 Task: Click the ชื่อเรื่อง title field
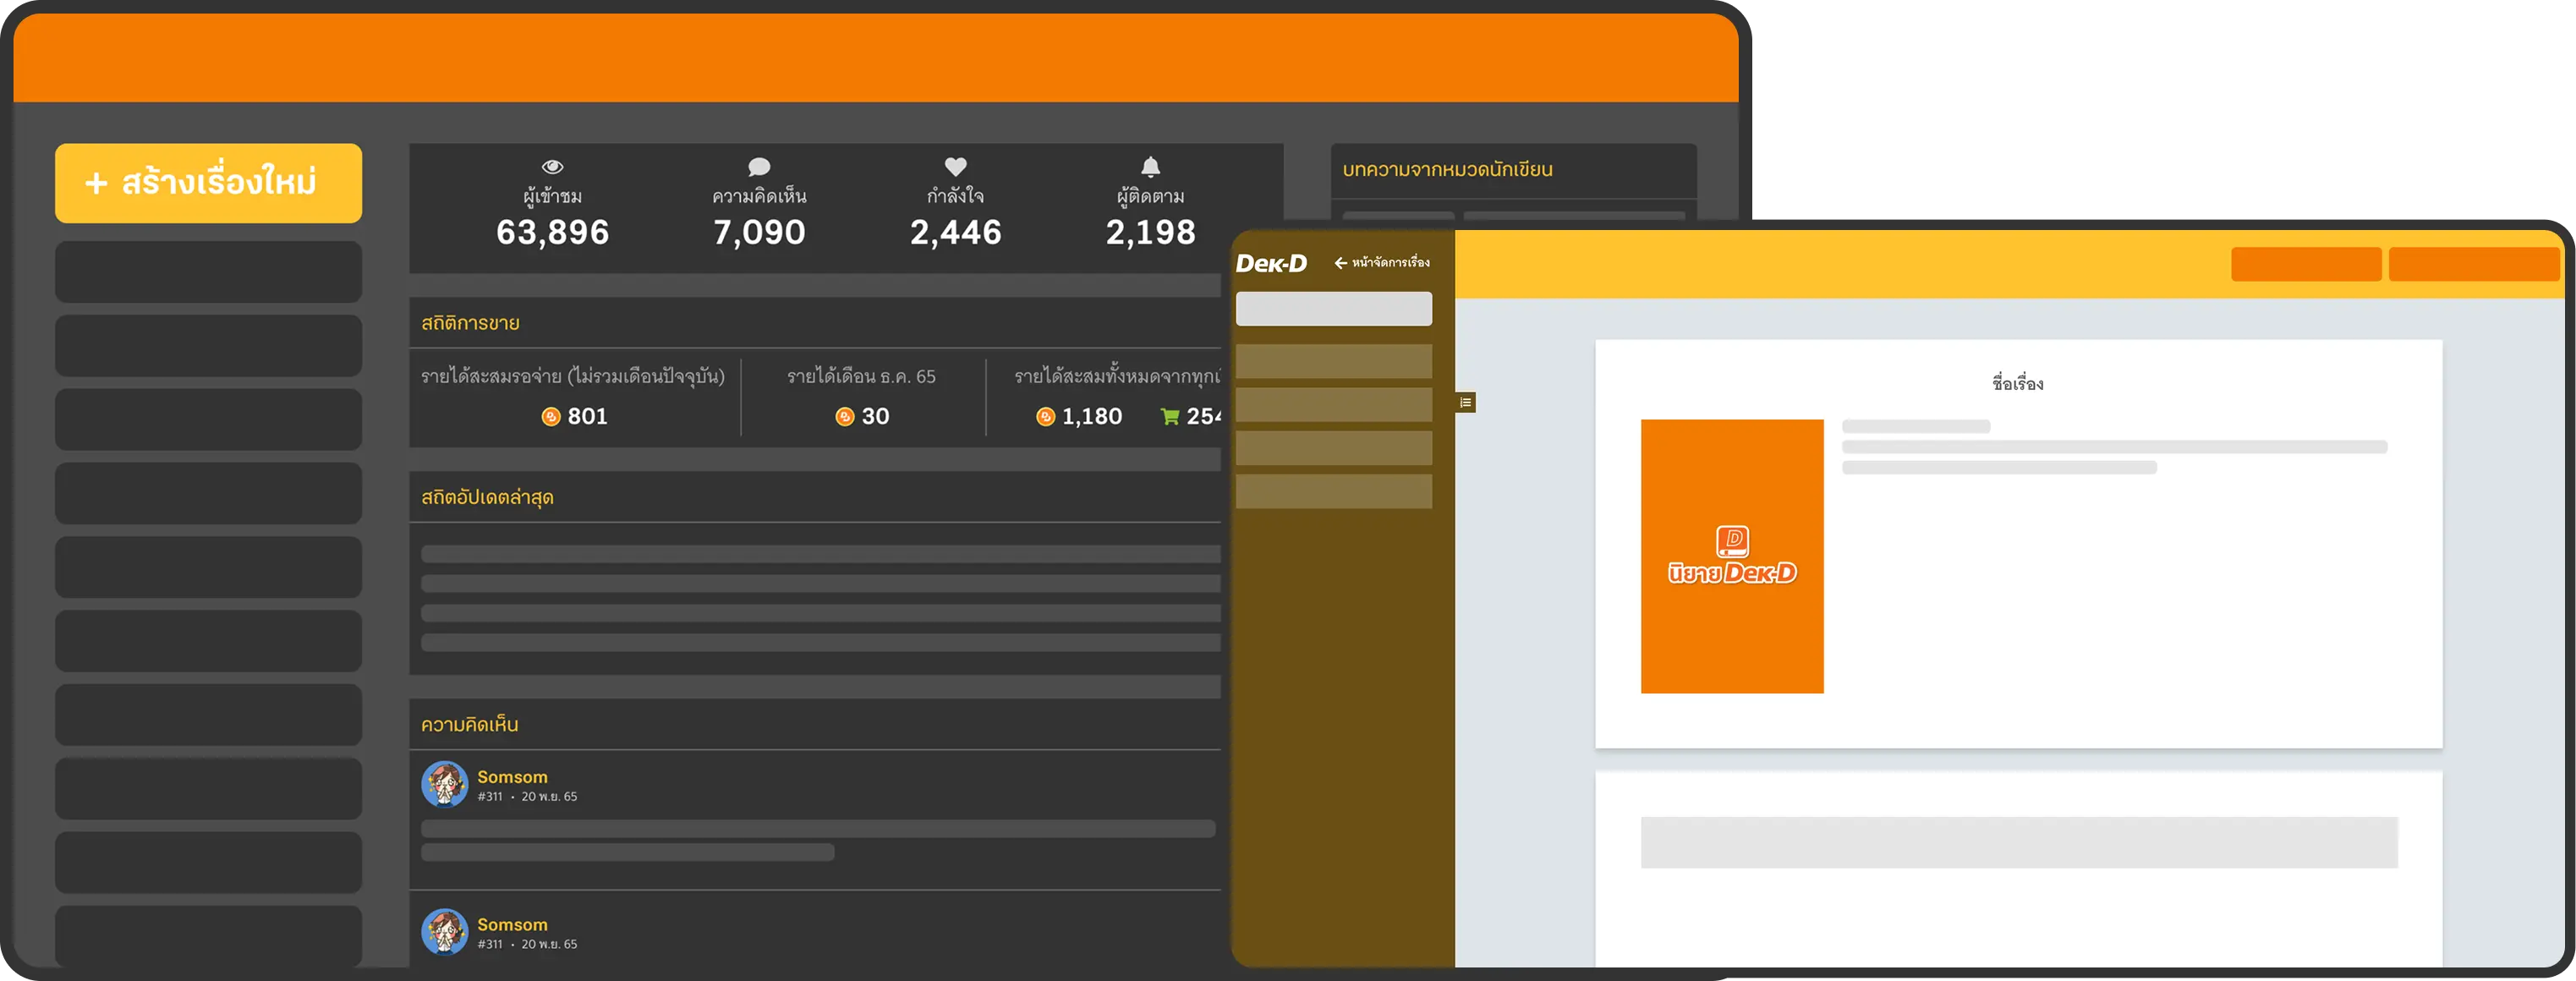point(2017,384)
